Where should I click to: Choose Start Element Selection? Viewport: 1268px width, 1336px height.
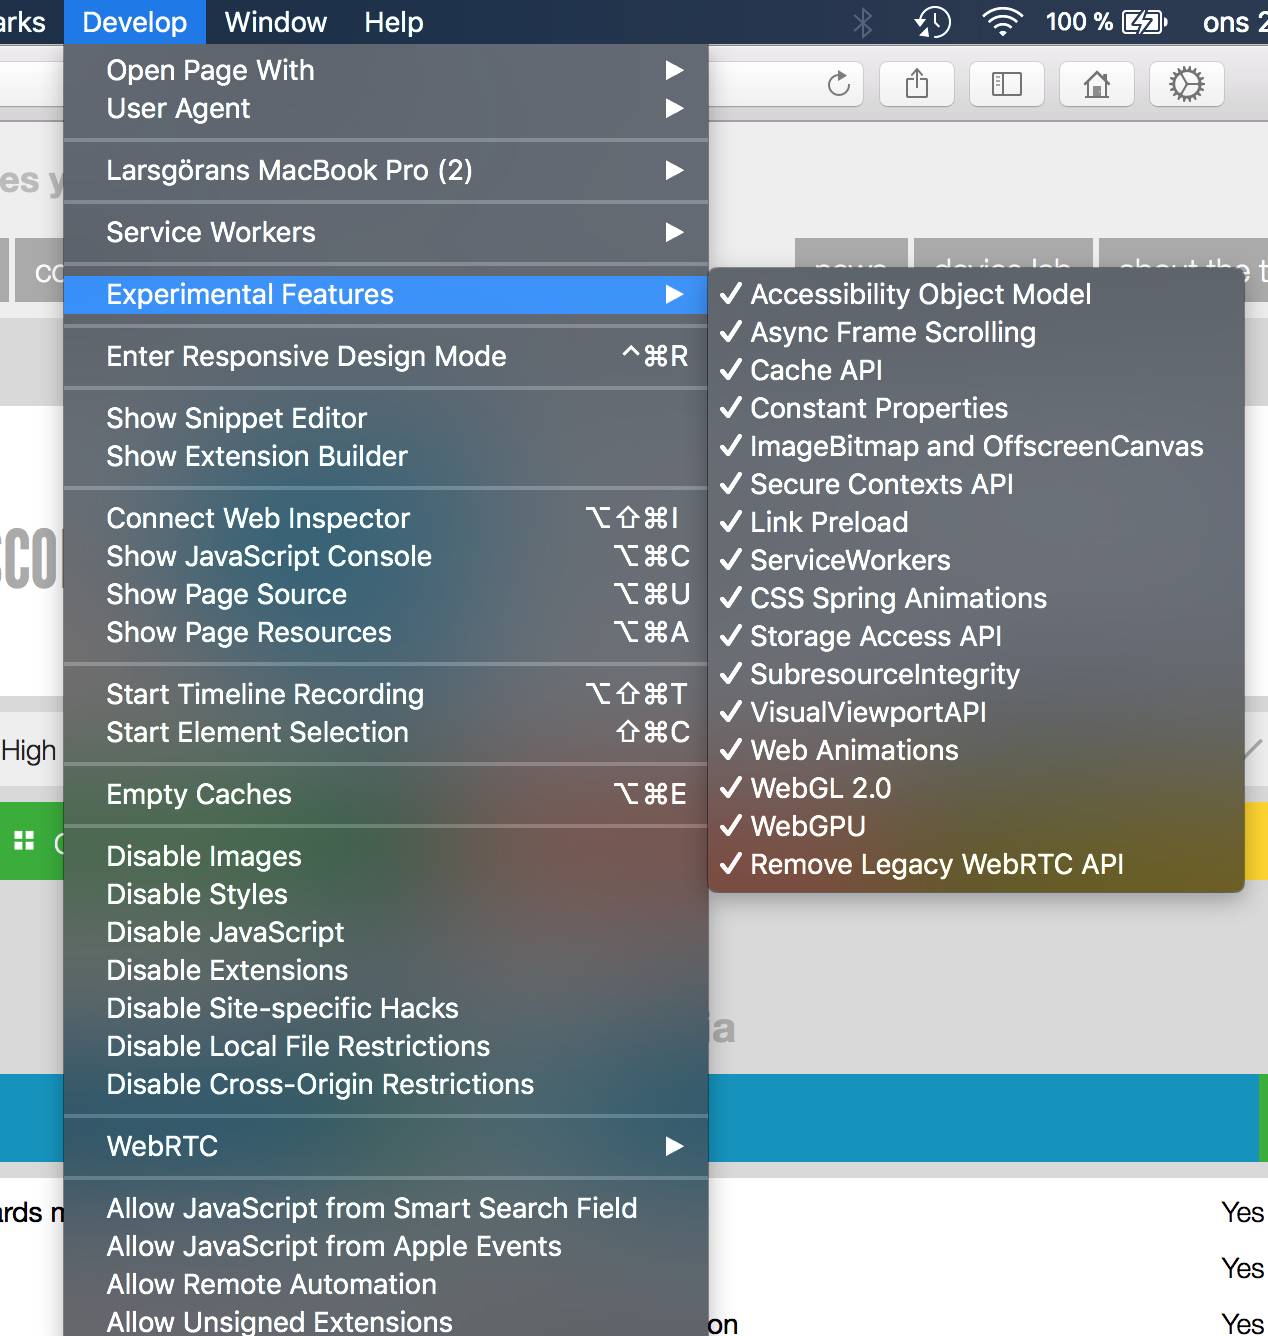coord(386,732)
